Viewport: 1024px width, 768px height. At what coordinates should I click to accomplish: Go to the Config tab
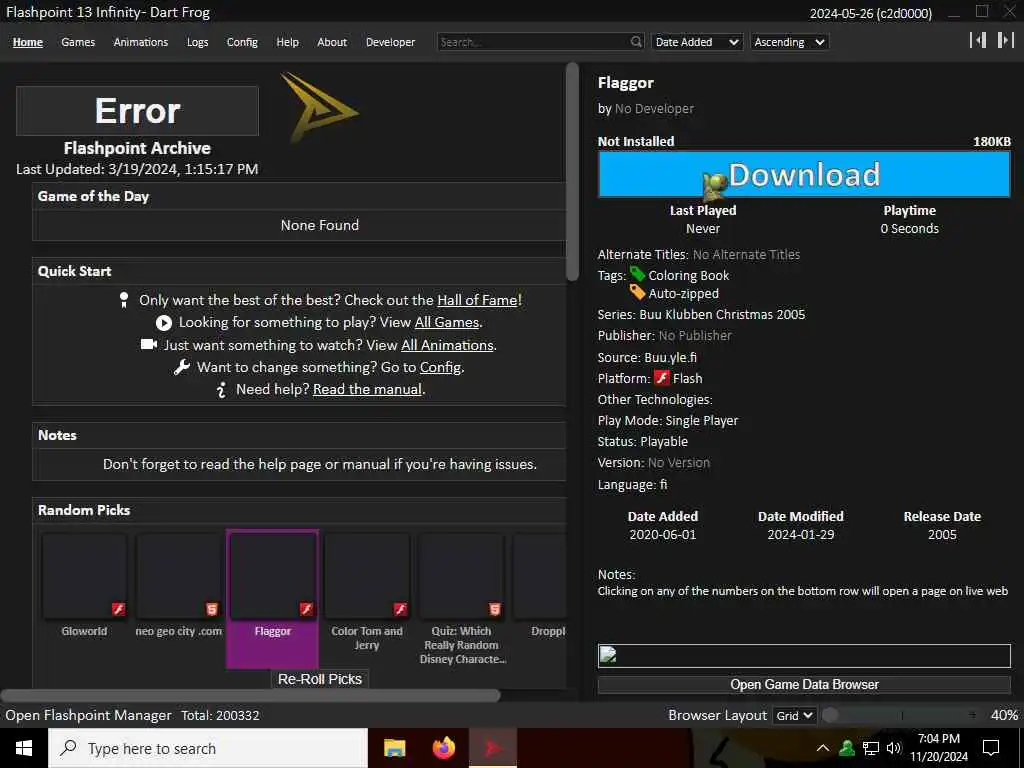pyautogui.click(x=242, y=42)
